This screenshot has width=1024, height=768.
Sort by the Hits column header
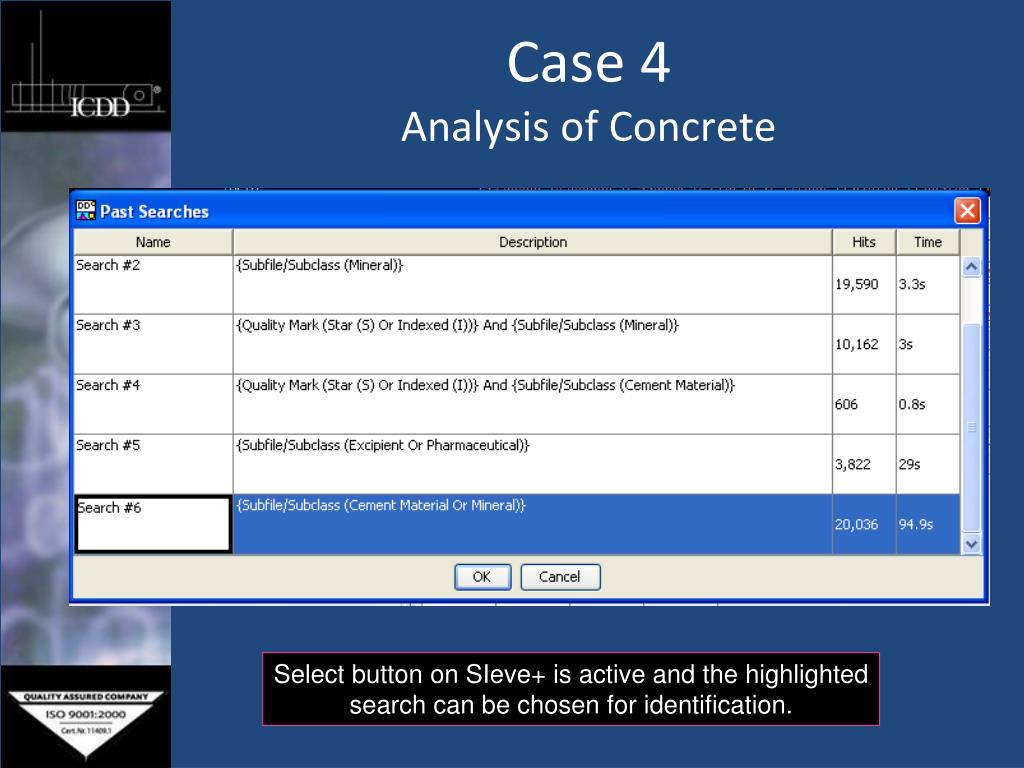[x=864, y=242]
